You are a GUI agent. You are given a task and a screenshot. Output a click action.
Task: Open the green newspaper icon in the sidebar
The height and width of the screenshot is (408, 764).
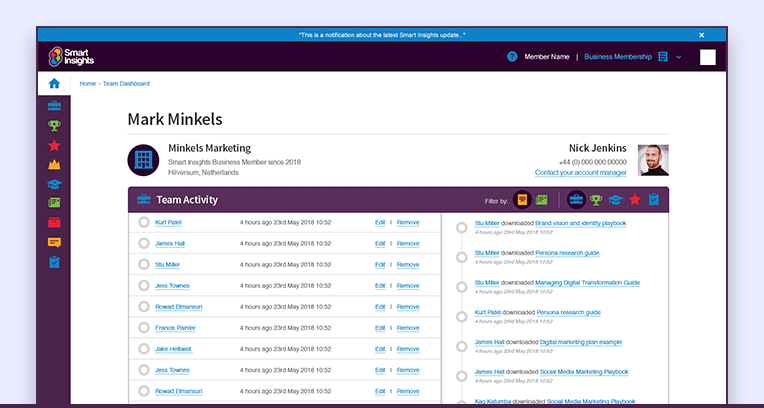[x=54, y=203]
